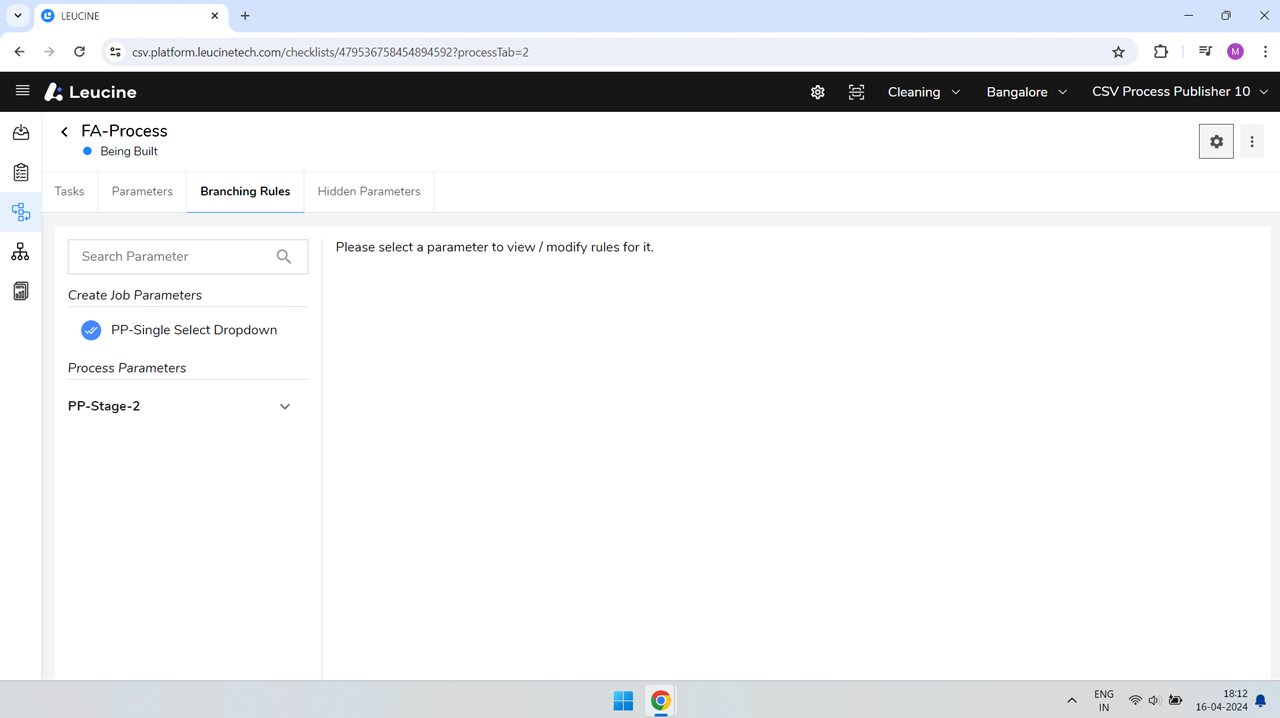Open the settings gear in the top header
The width and height of the screenshot is (1280, 718).
[818, 92]
